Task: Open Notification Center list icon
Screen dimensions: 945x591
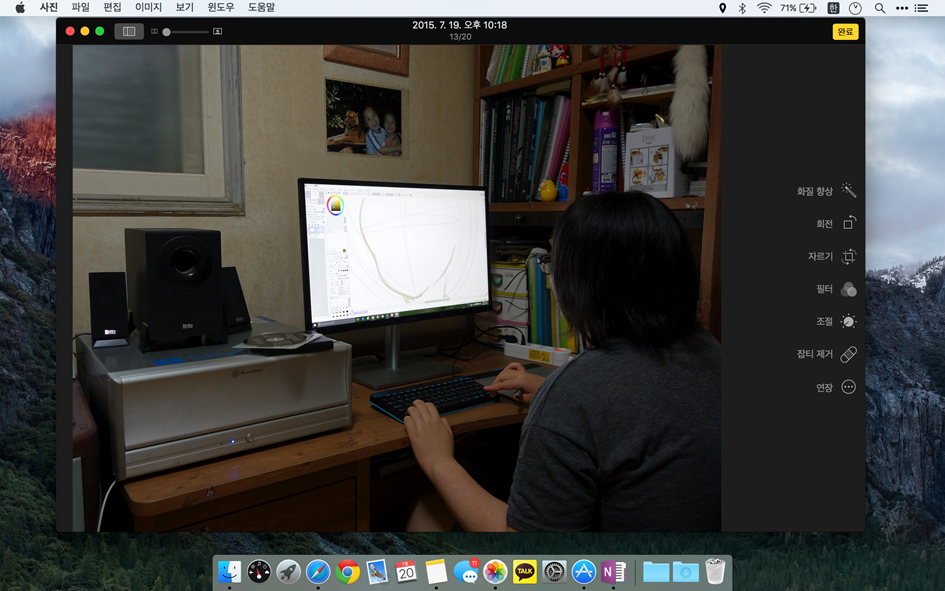Action: 921,8
